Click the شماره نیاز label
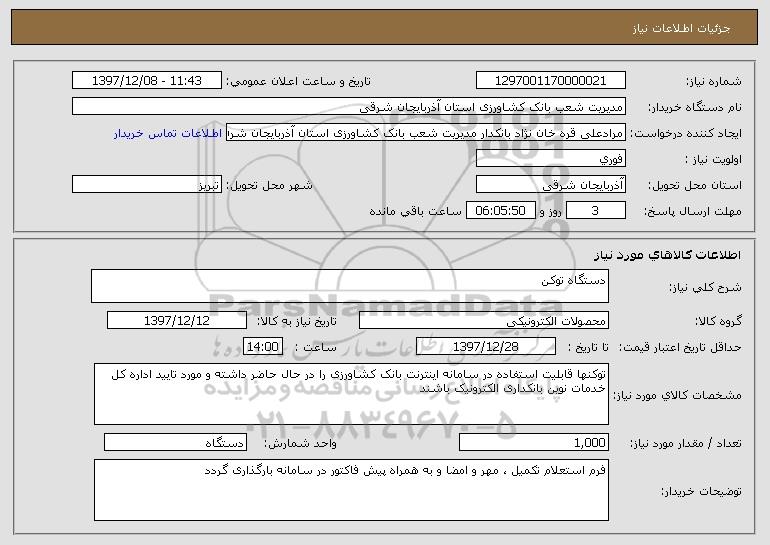 click(x=714, y=81)
